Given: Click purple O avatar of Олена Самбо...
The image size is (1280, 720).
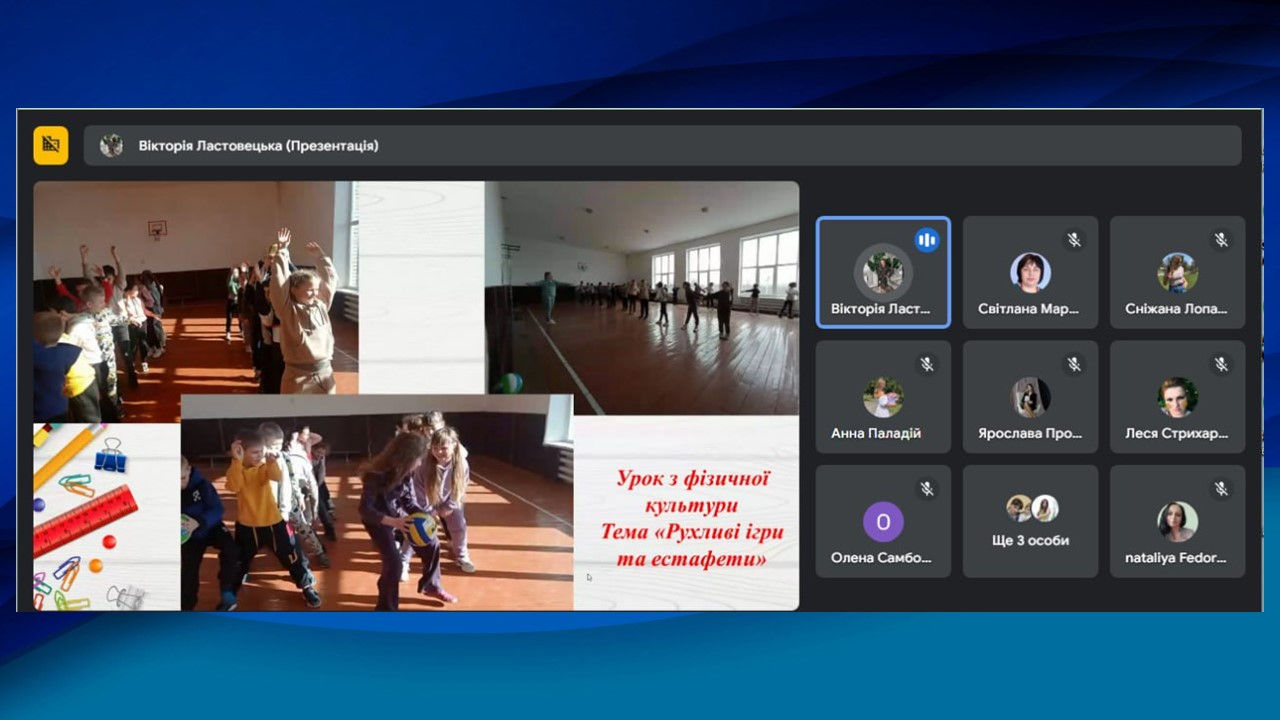Looking at the screenshot, I should pyautogui.click(x=883, y=522).
